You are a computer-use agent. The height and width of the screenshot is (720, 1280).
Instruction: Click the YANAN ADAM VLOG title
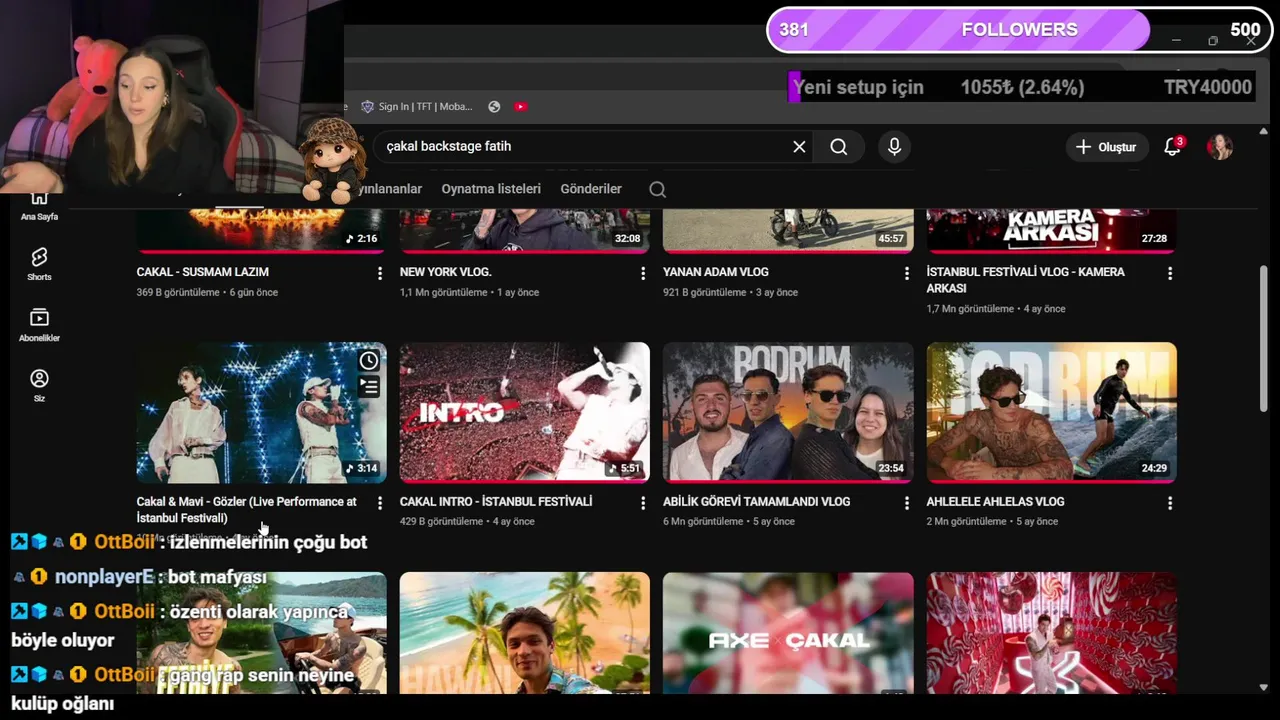tap(715, 272)
